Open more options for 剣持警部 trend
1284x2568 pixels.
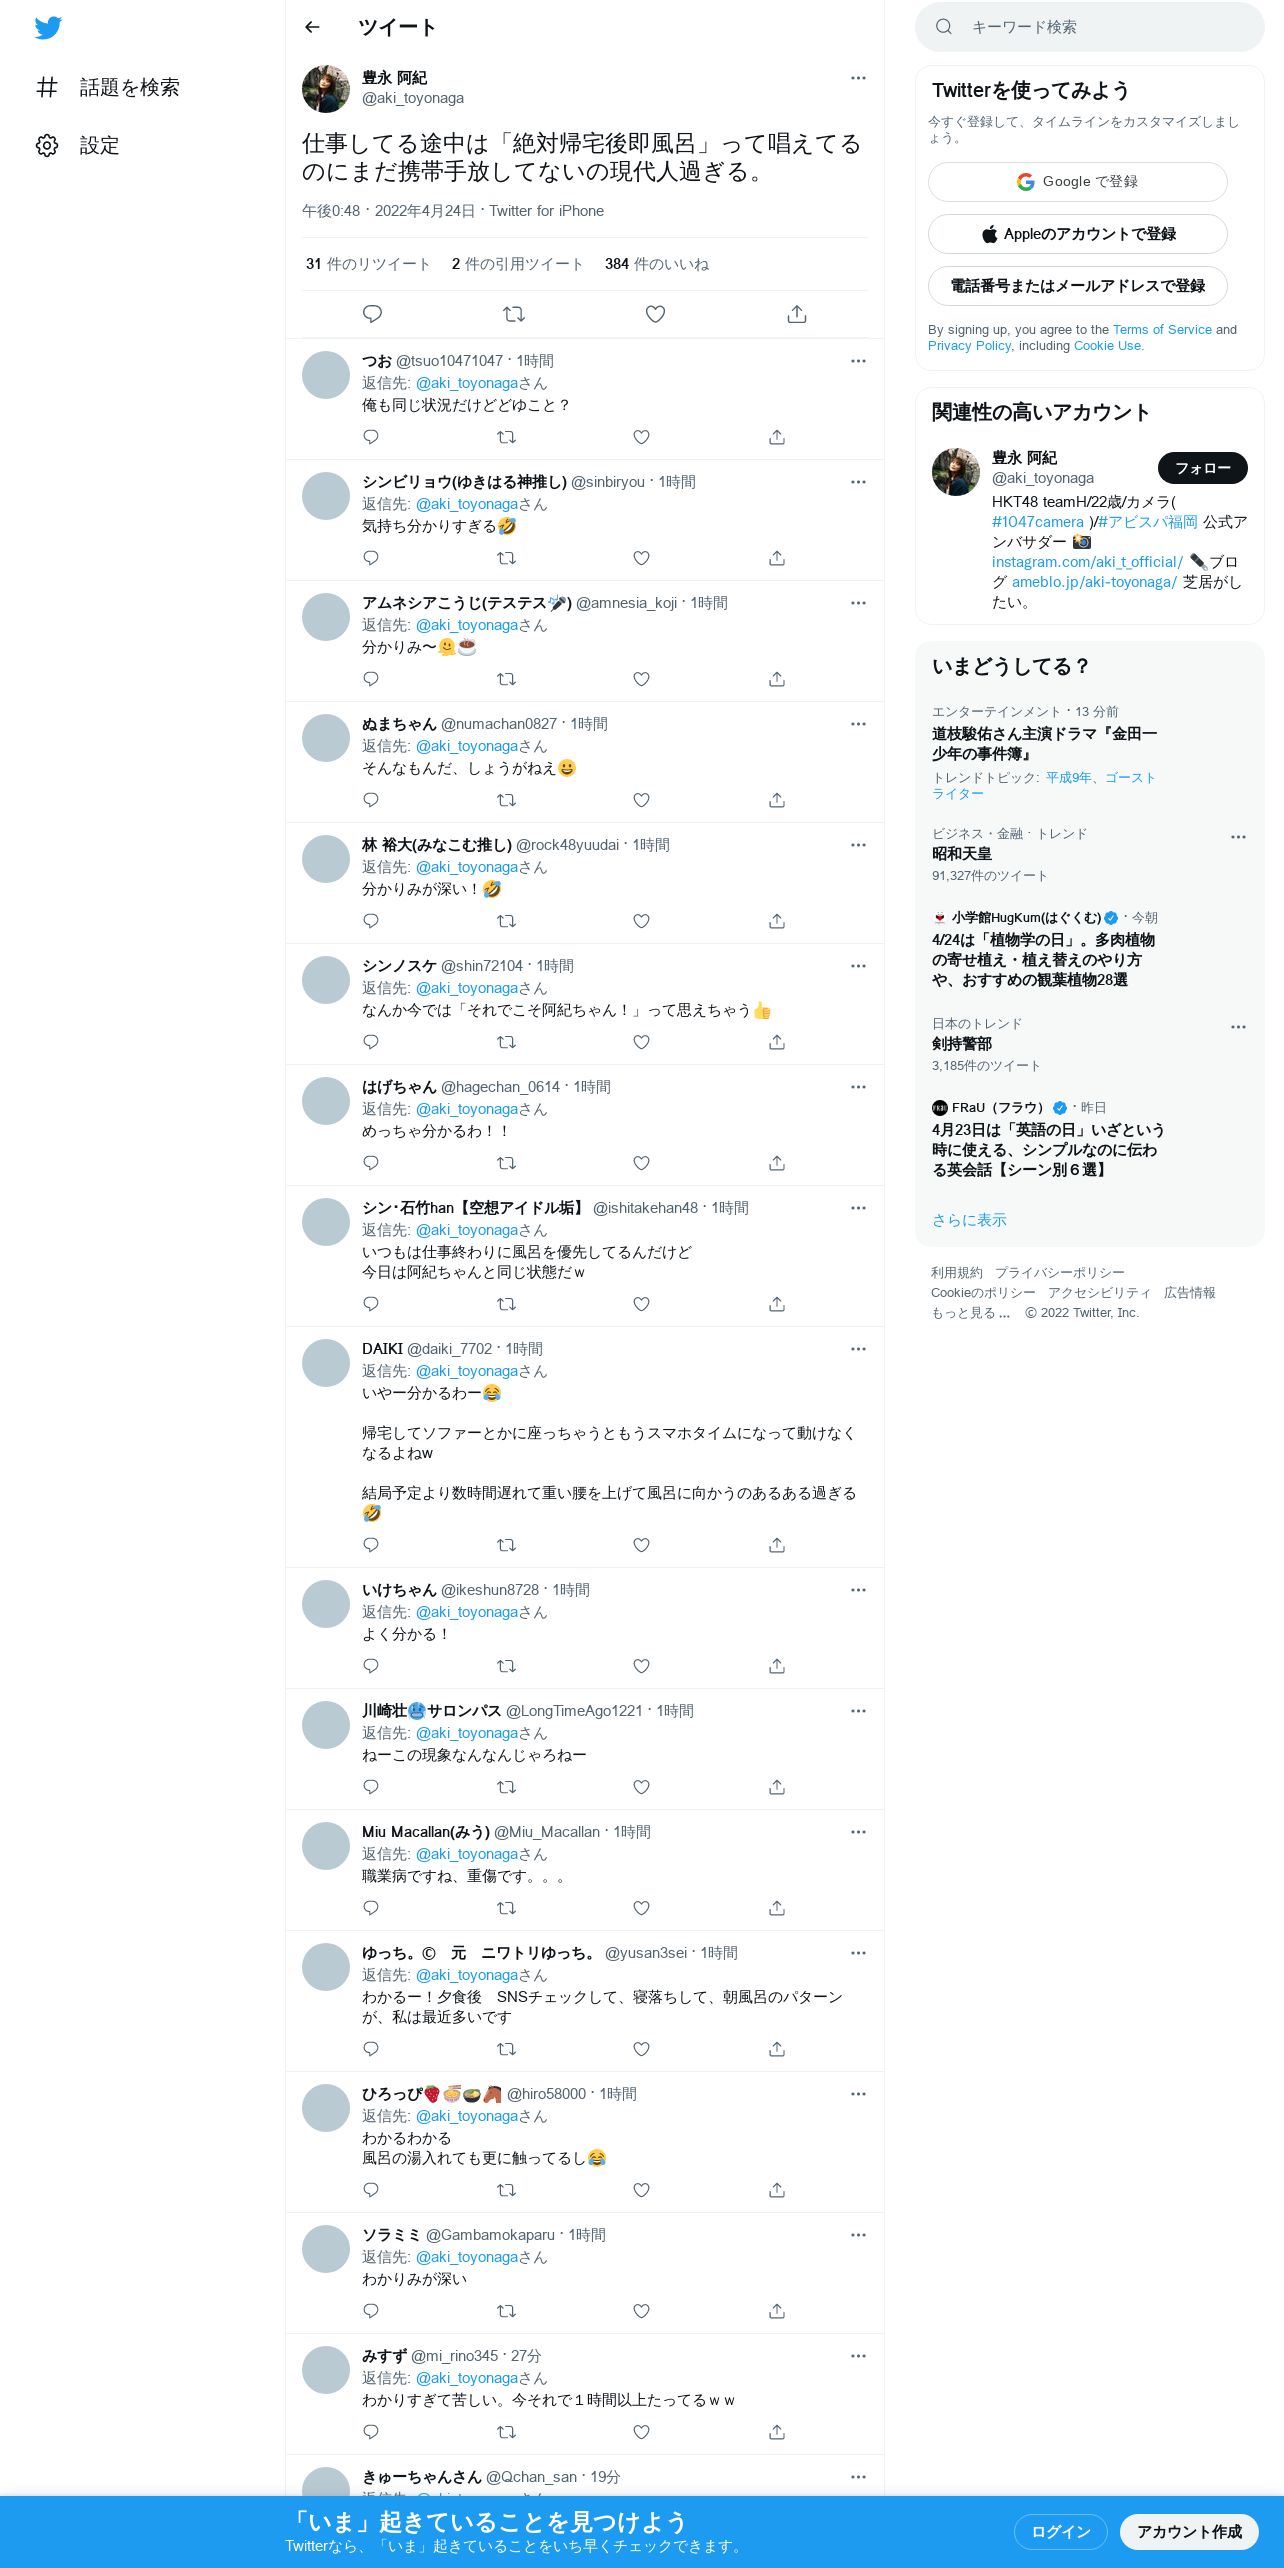(x=1238, y=1027)
